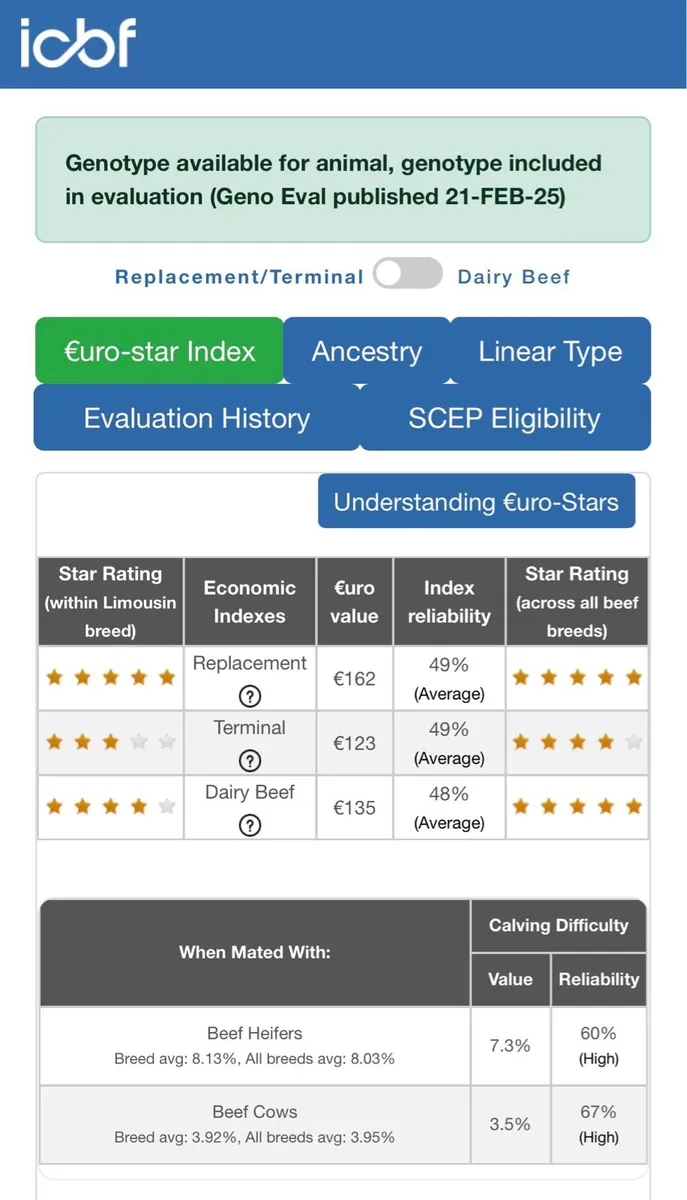Switch to the Ancestry tab
The height and width of the screenshot is (1200, 687).
366,351
